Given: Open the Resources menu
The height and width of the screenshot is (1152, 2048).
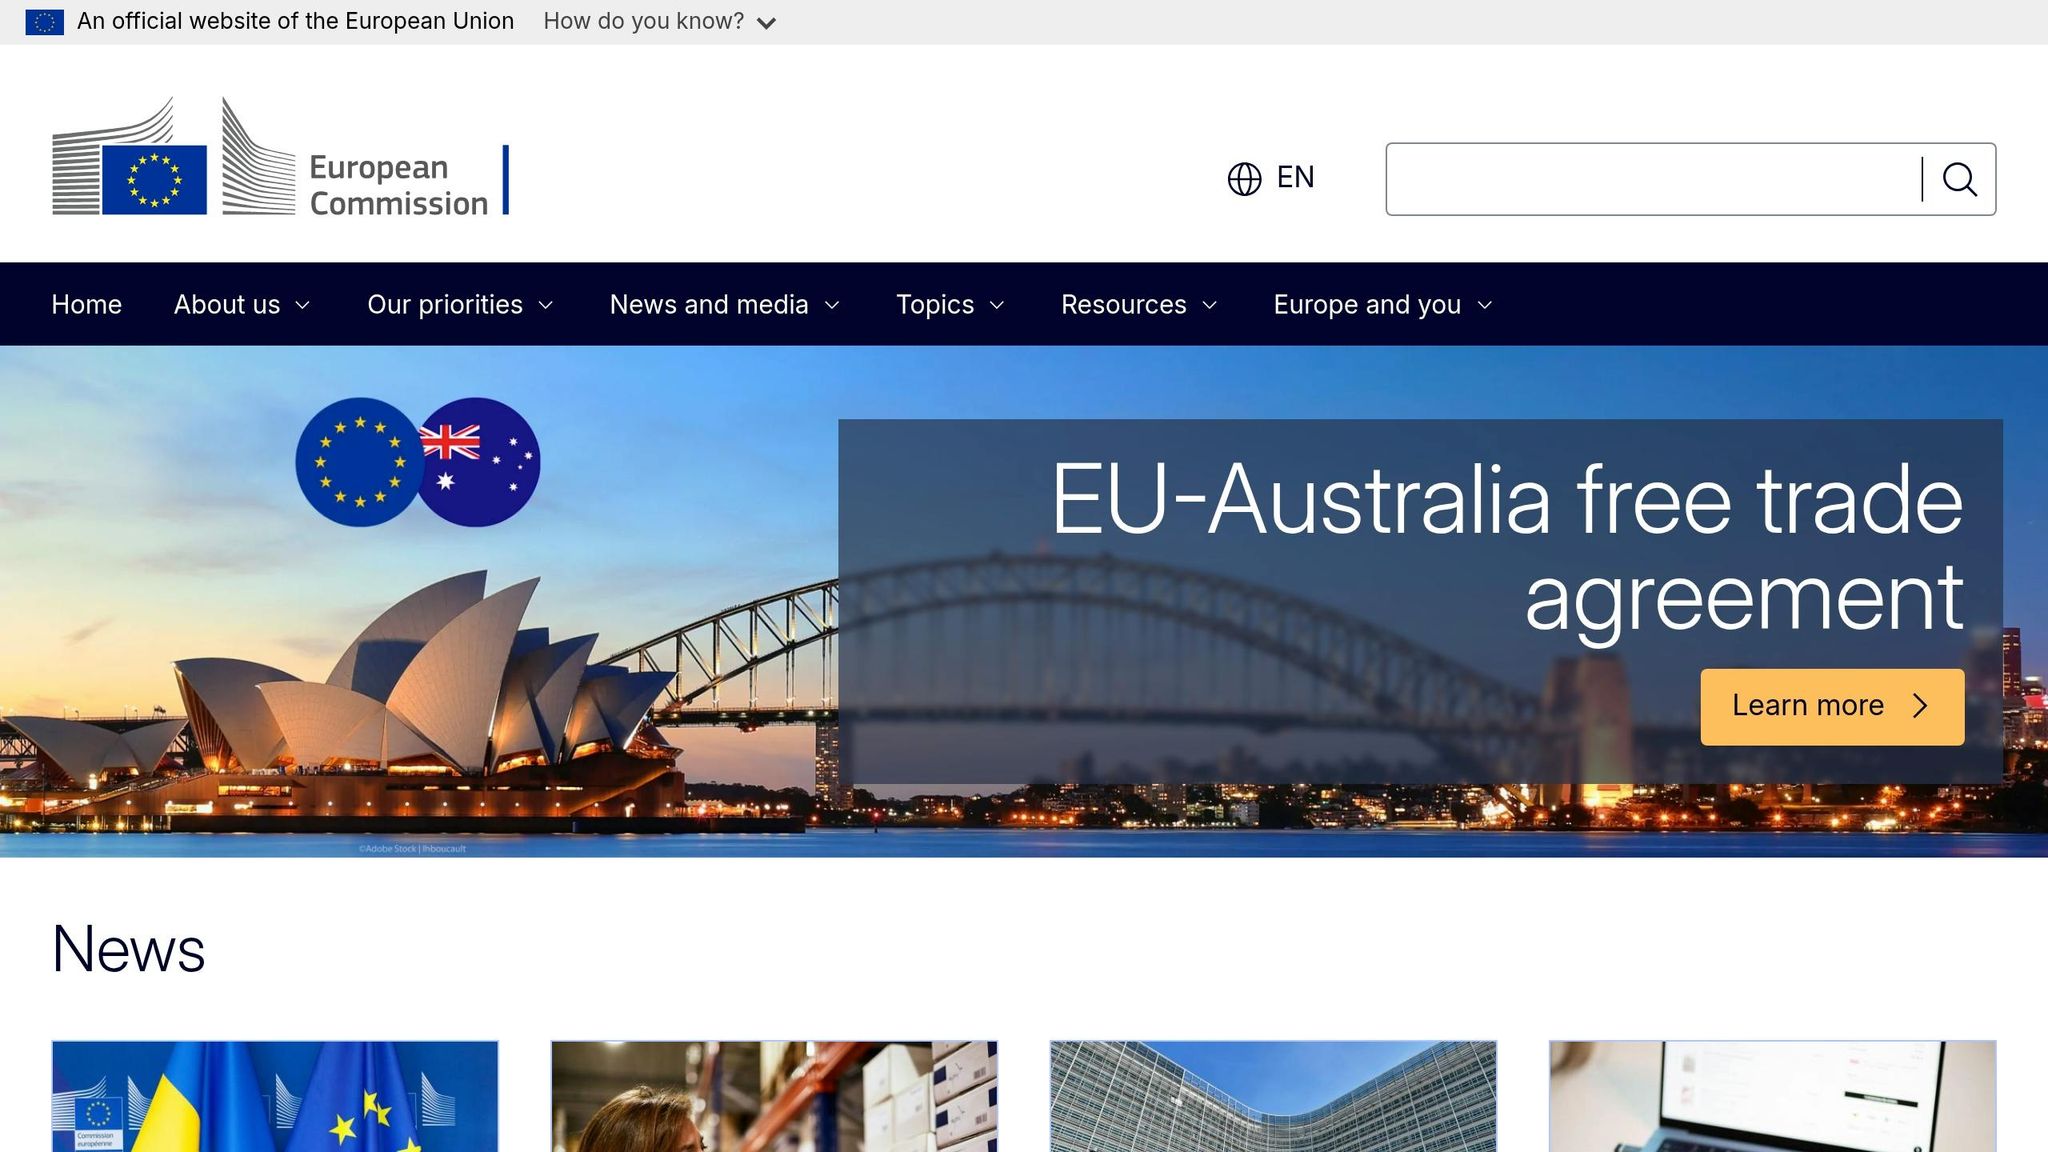Looking at the screenshot, I should pos(1138,305).
